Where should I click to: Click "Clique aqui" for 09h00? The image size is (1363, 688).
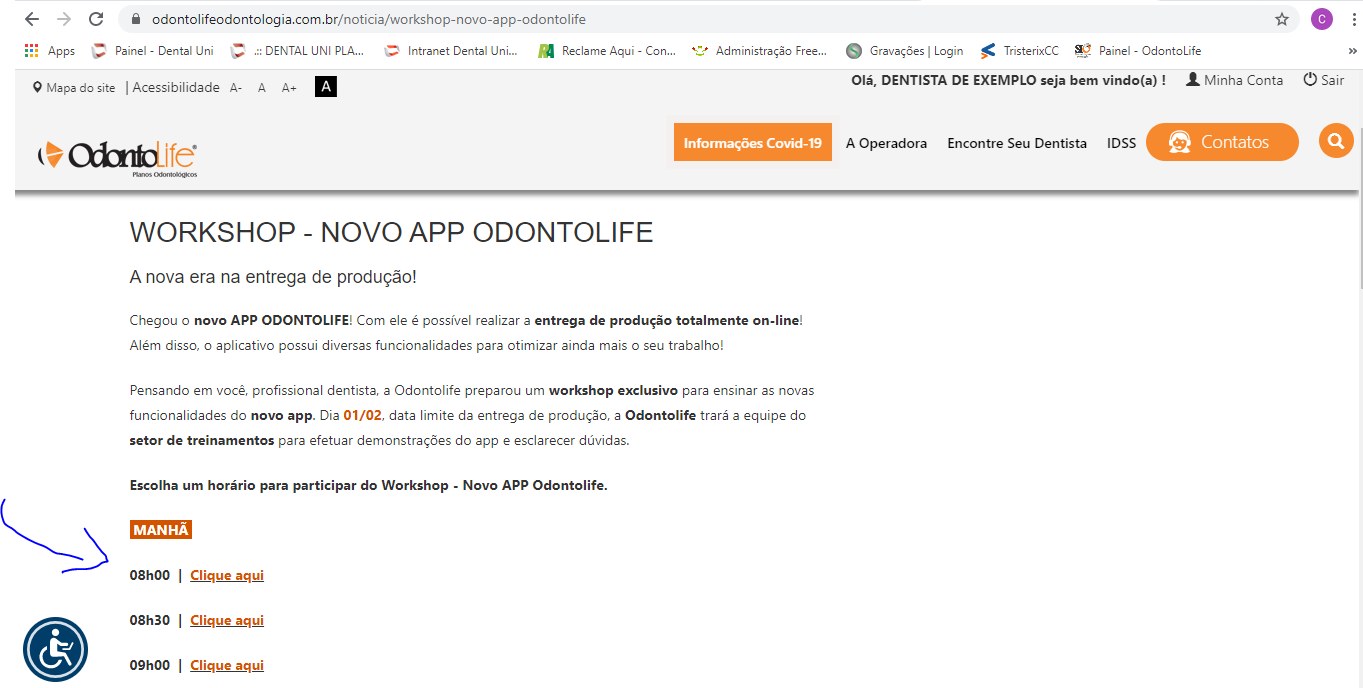click(227, 665)
